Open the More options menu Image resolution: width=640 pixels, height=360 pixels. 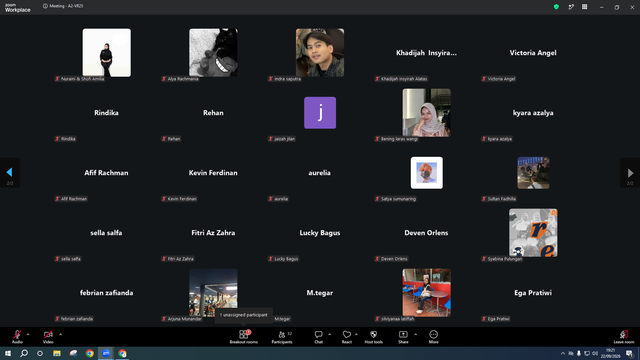433,336
